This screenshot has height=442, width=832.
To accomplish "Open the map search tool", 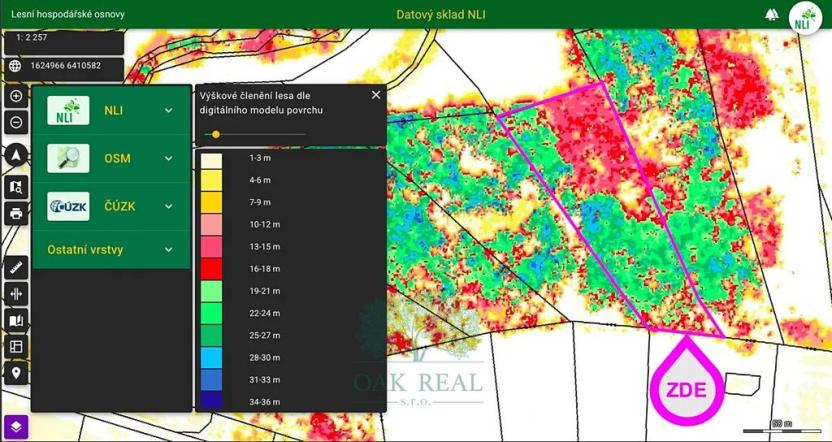I will tap(16, 187).
